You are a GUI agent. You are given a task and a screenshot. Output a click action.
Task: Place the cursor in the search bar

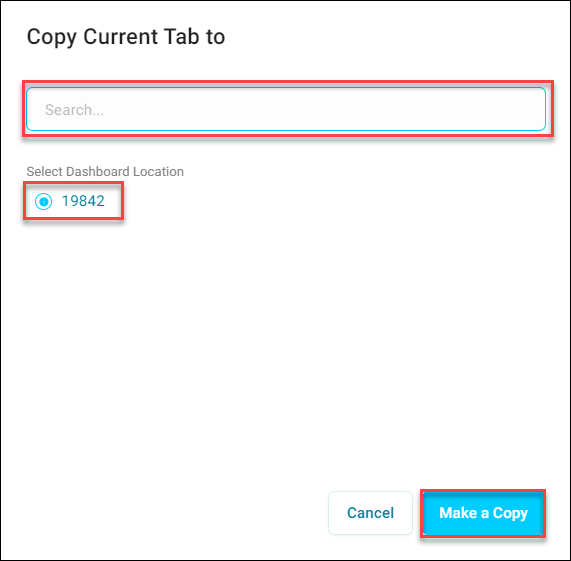coord(286,109)
